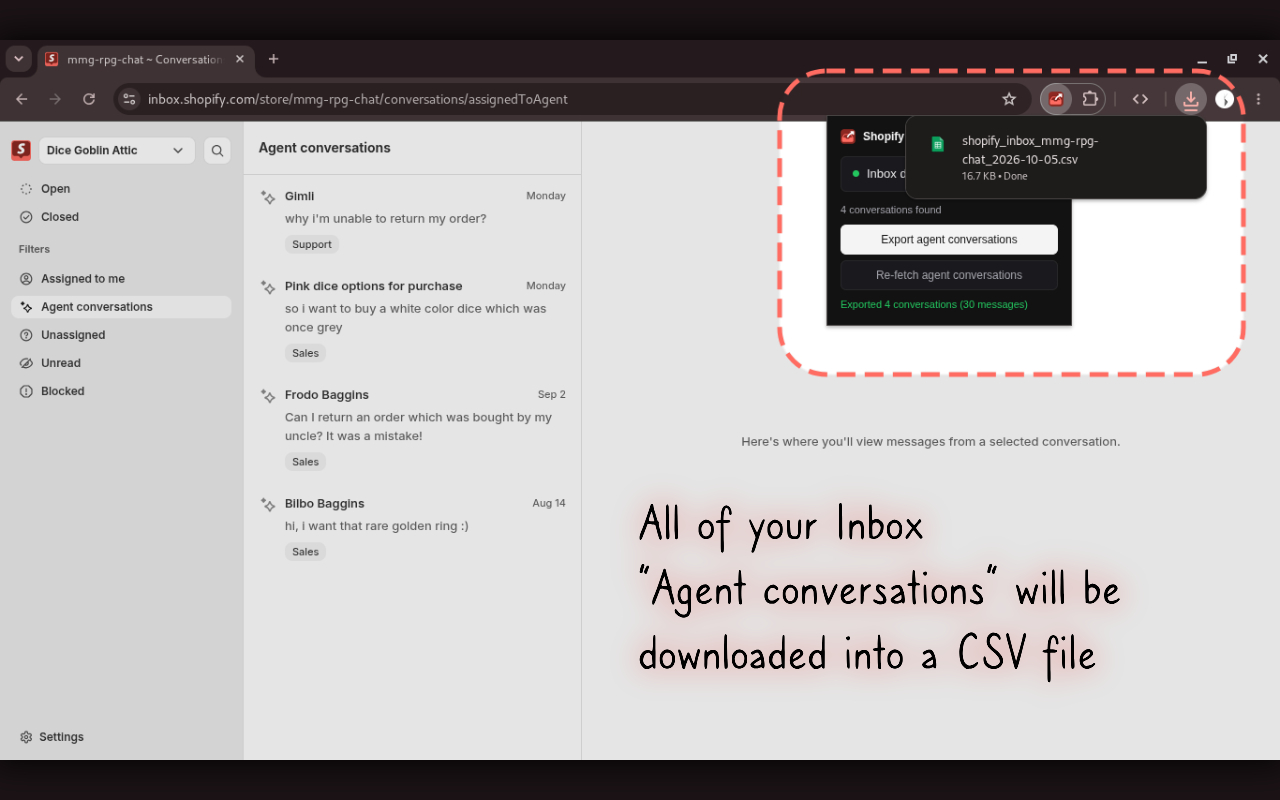Select the mmg-rpg-chat Conversations tab
The width and height of the screenshot is (1280, 800).
[x=145, y=59]
